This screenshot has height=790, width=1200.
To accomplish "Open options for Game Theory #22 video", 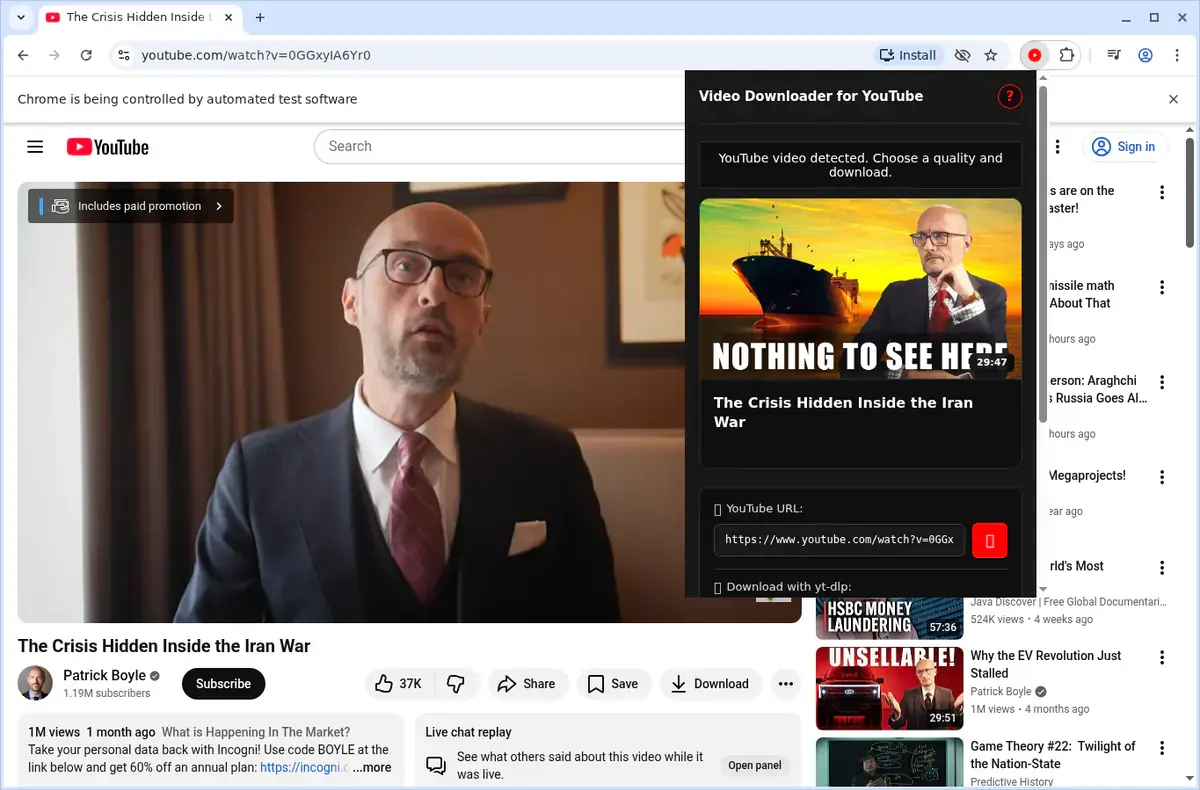I will 1162,748.
